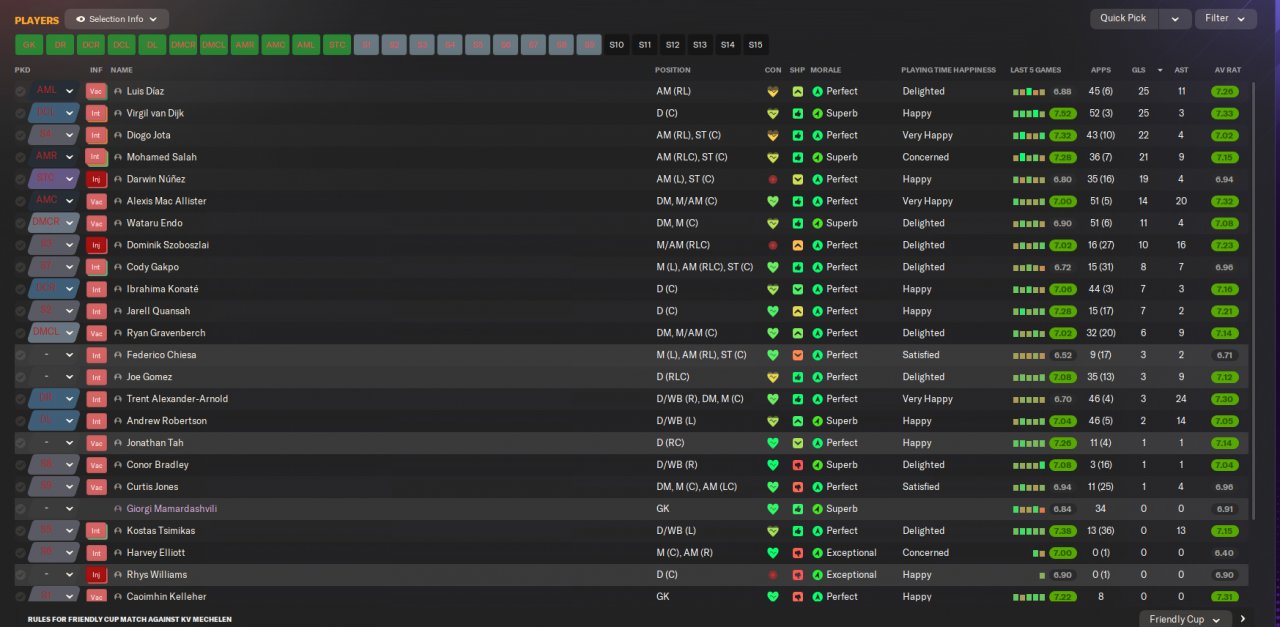
Task: Sort by the AV RAT column header
Action: tap(1227, 70)
